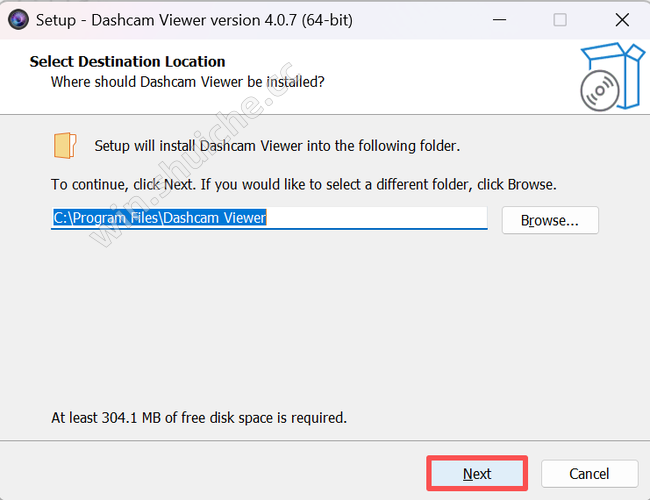
Task: Click 'Where should Dashcam Viewer be installed?' text
Action: click(187, 82)
